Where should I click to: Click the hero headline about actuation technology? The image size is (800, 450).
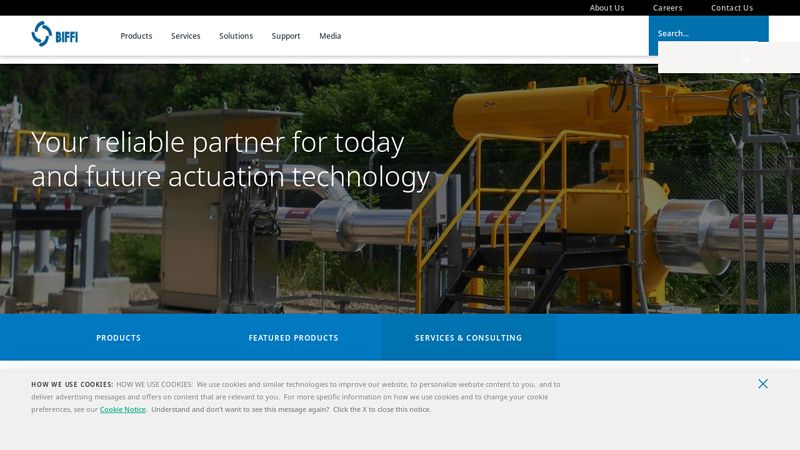[230, 158]
